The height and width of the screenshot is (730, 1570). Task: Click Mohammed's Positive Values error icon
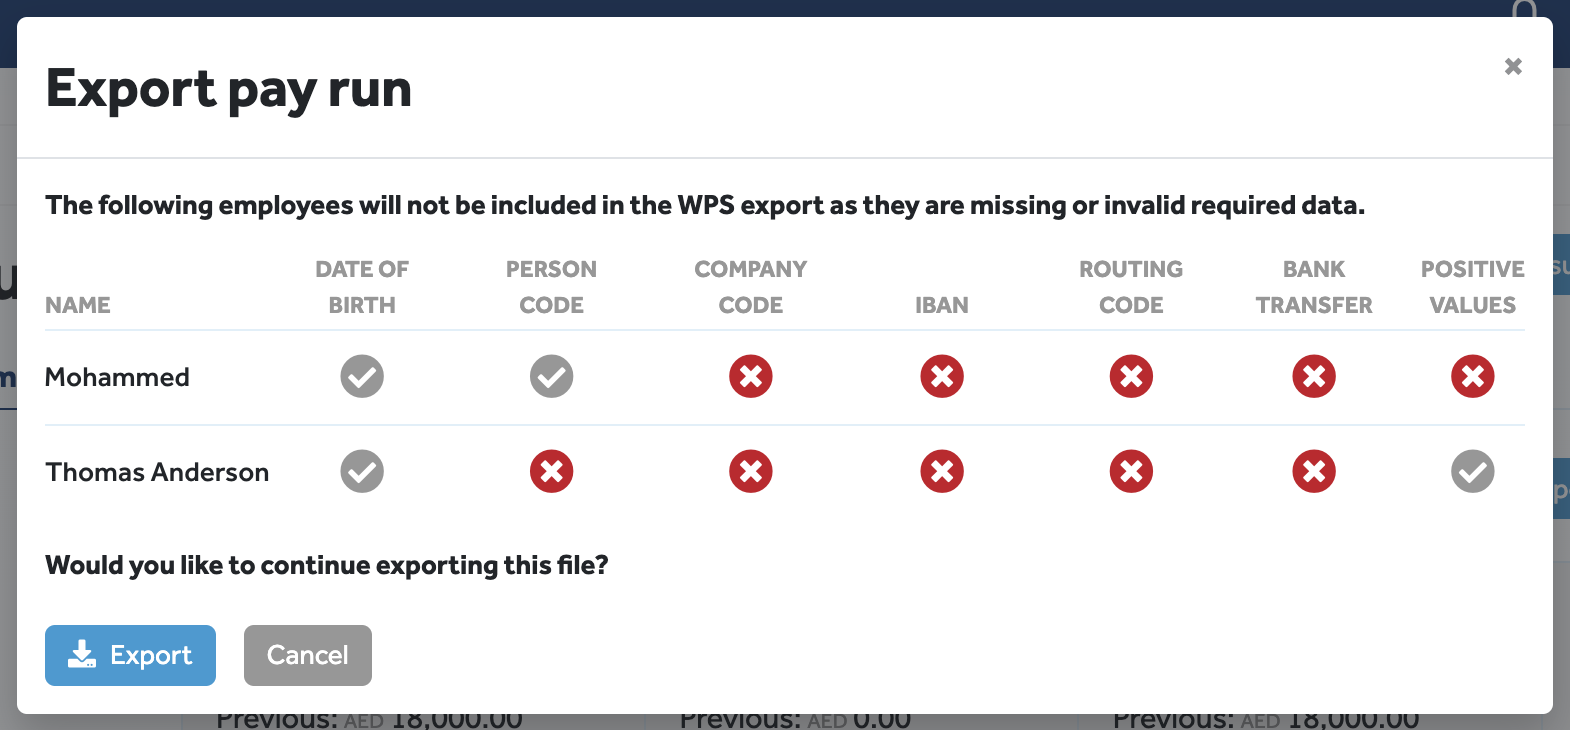(1472, 377)
